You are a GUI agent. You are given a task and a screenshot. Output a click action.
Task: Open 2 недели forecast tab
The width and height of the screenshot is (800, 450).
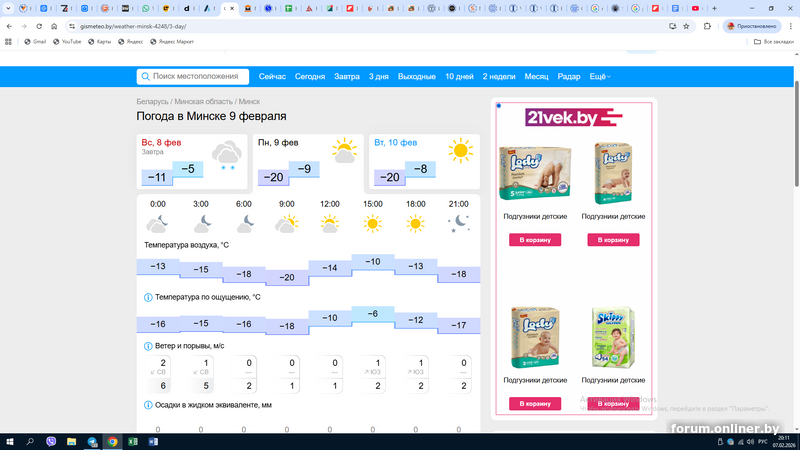tap(499, 77)
